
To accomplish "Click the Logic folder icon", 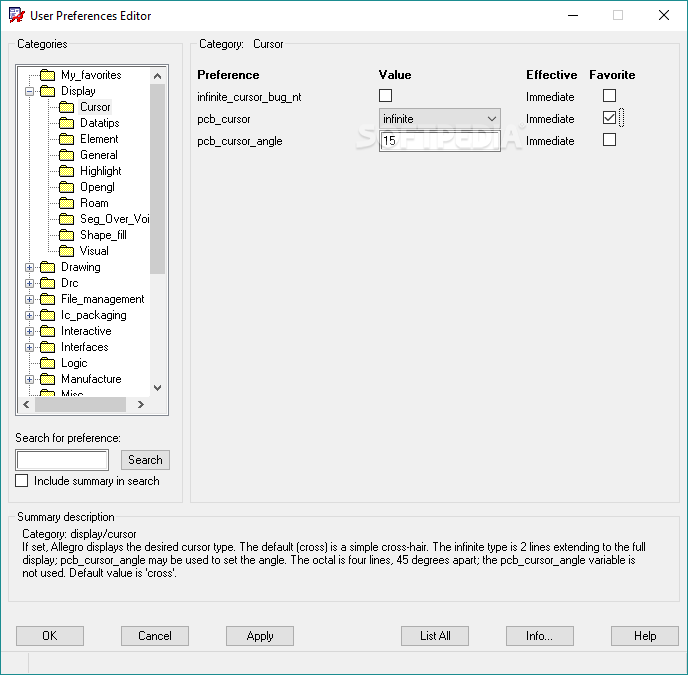I will 47,363.
